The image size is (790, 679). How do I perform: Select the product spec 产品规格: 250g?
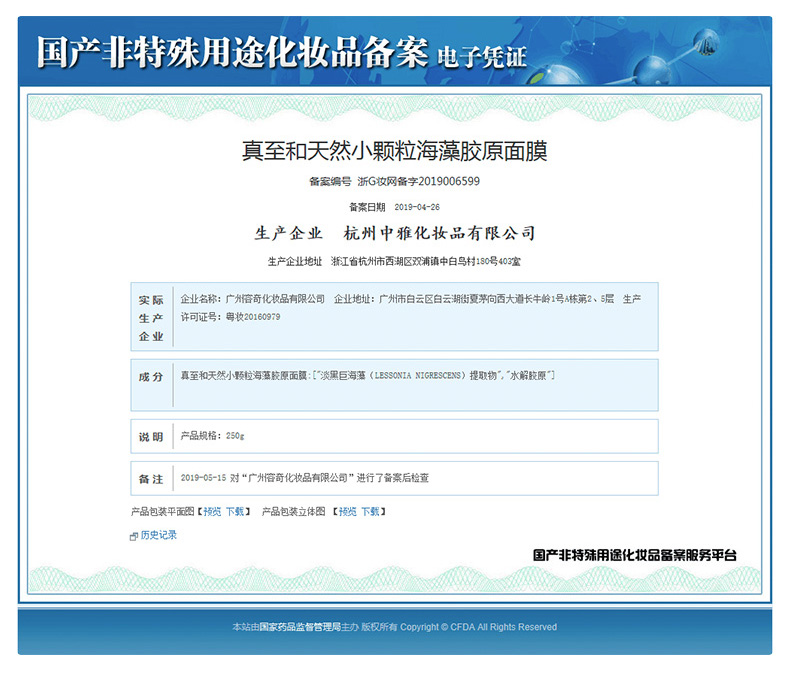tap(212, 436)
